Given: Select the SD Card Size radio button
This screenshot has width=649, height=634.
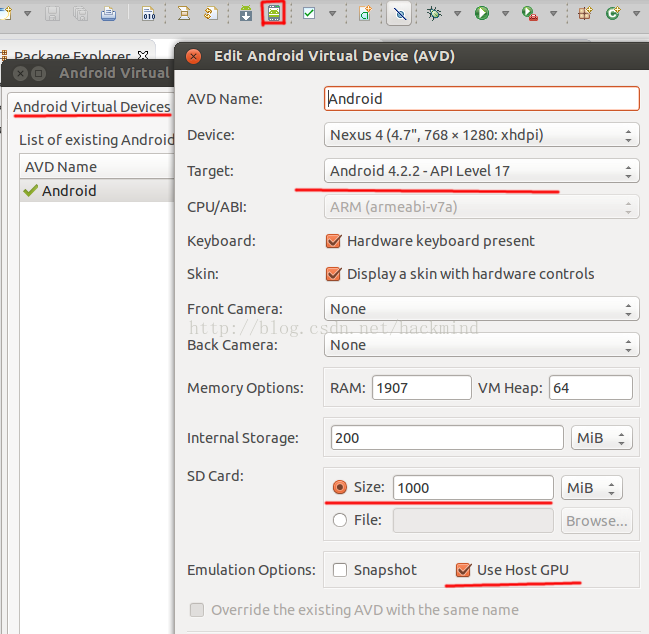Looking at the screenshot, I should [x=340, y=488].
